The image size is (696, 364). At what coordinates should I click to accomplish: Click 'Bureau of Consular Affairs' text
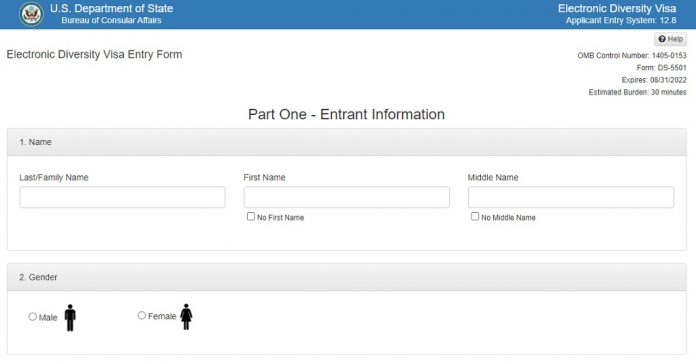pos(111,20)
